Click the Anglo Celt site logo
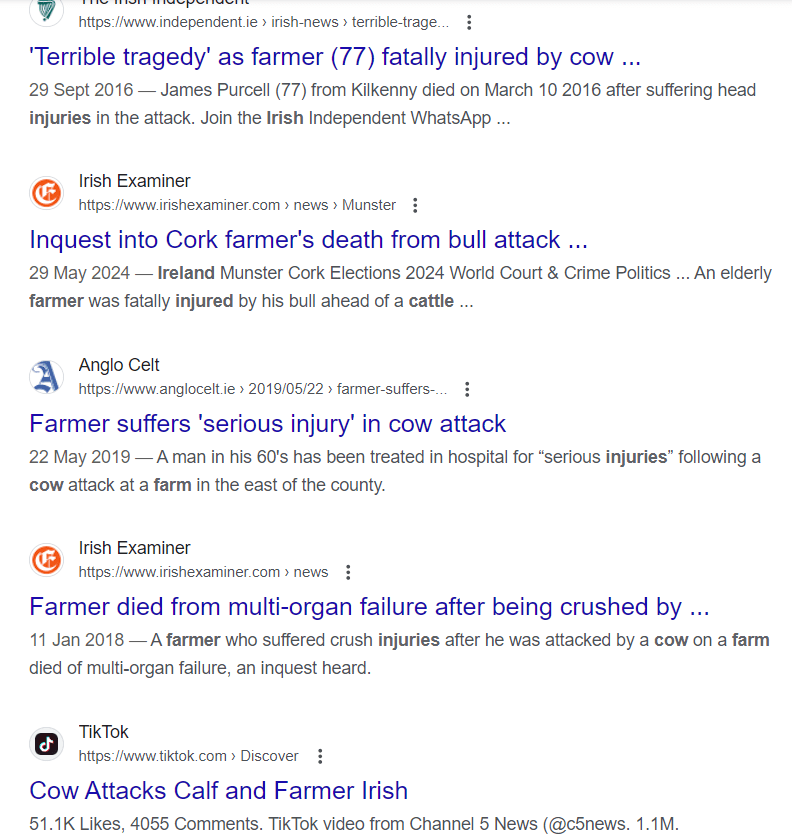The width and height of the screenshot is (792, 835). coord(46,377)
